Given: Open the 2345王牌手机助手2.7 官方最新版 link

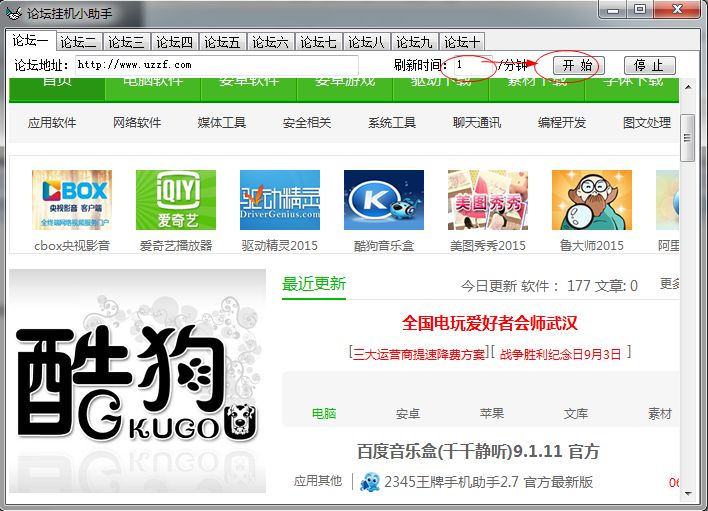Looking at the screenshot, I should (x=488, y=482).
